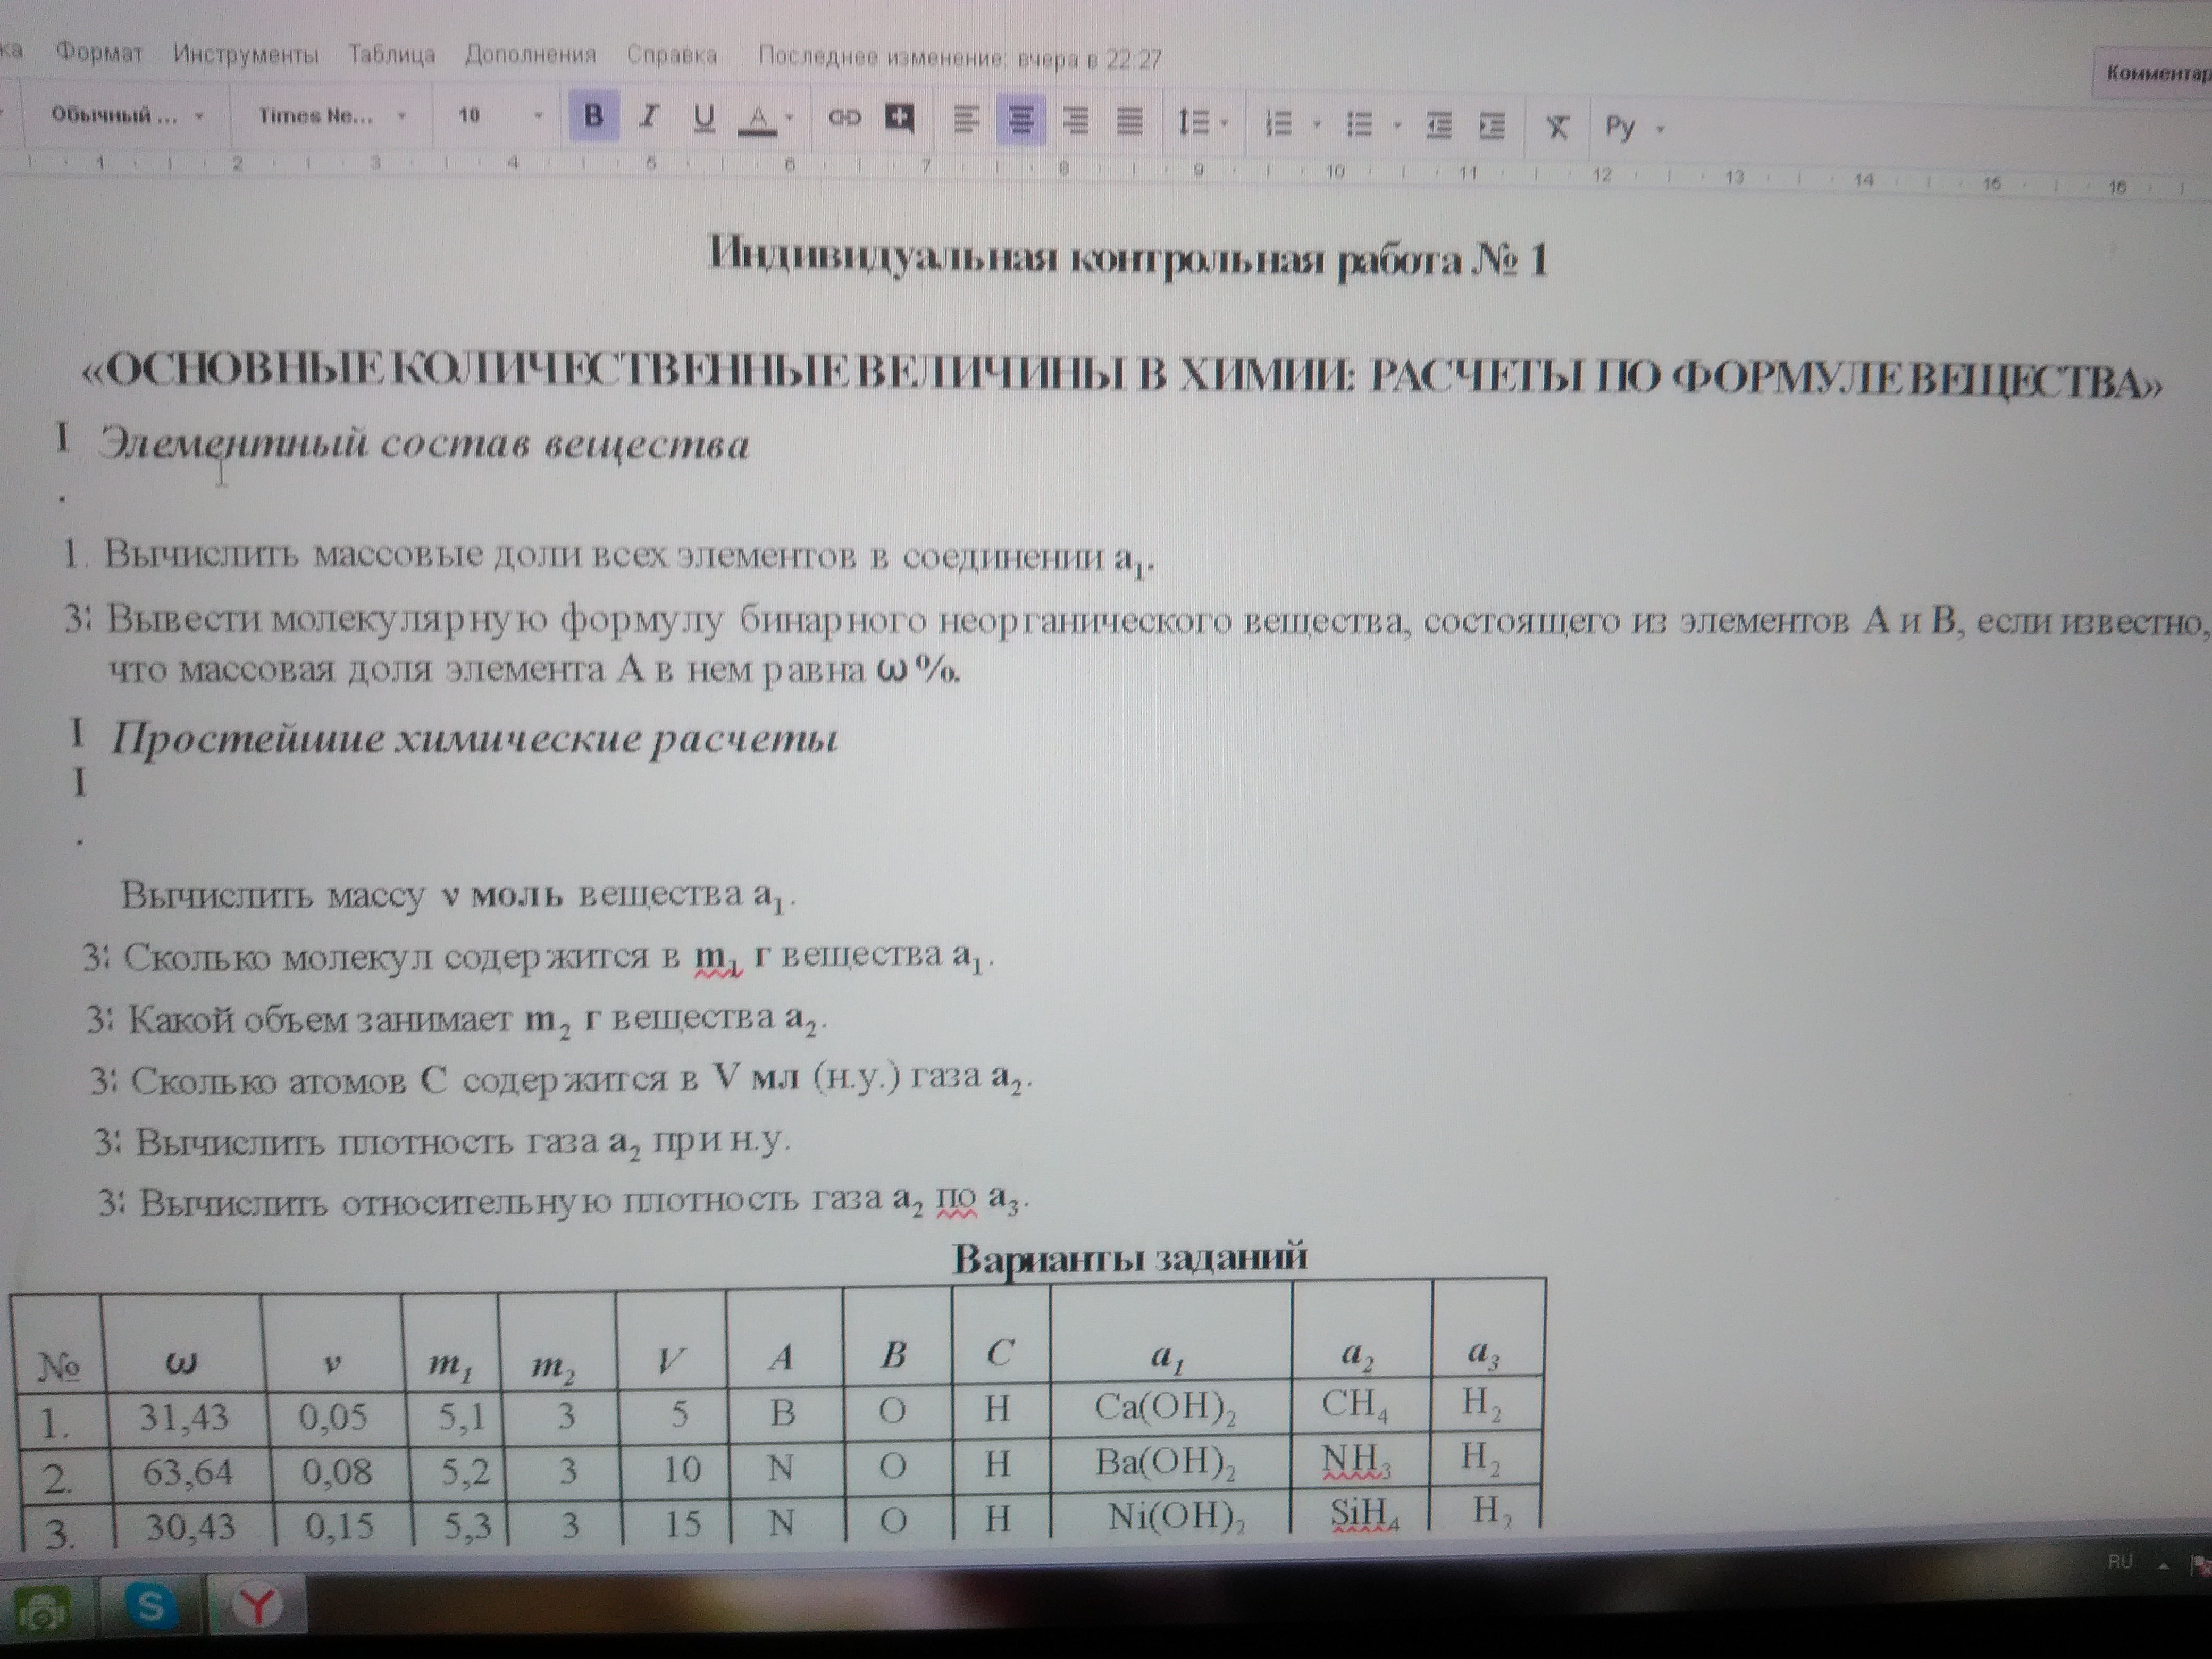The width and height of the screenshot is (2212, 1659).
Task: Click the add comment icon
Action: coord(899,118)
